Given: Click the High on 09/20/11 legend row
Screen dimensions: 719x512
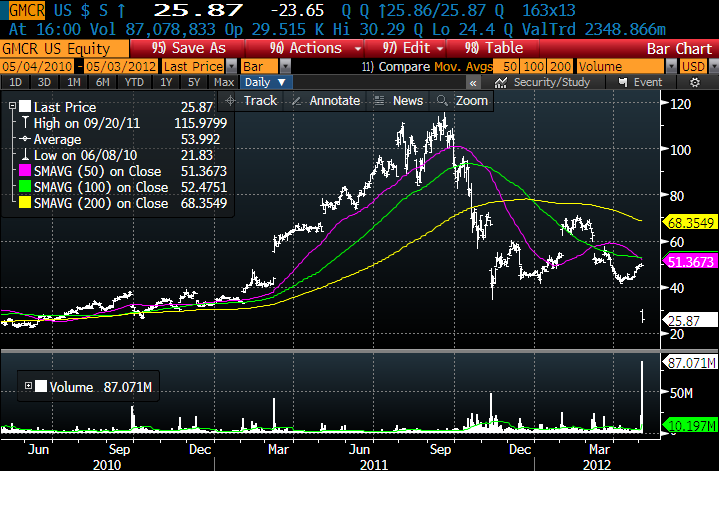Looking at the screenshot, I should 124,123.
